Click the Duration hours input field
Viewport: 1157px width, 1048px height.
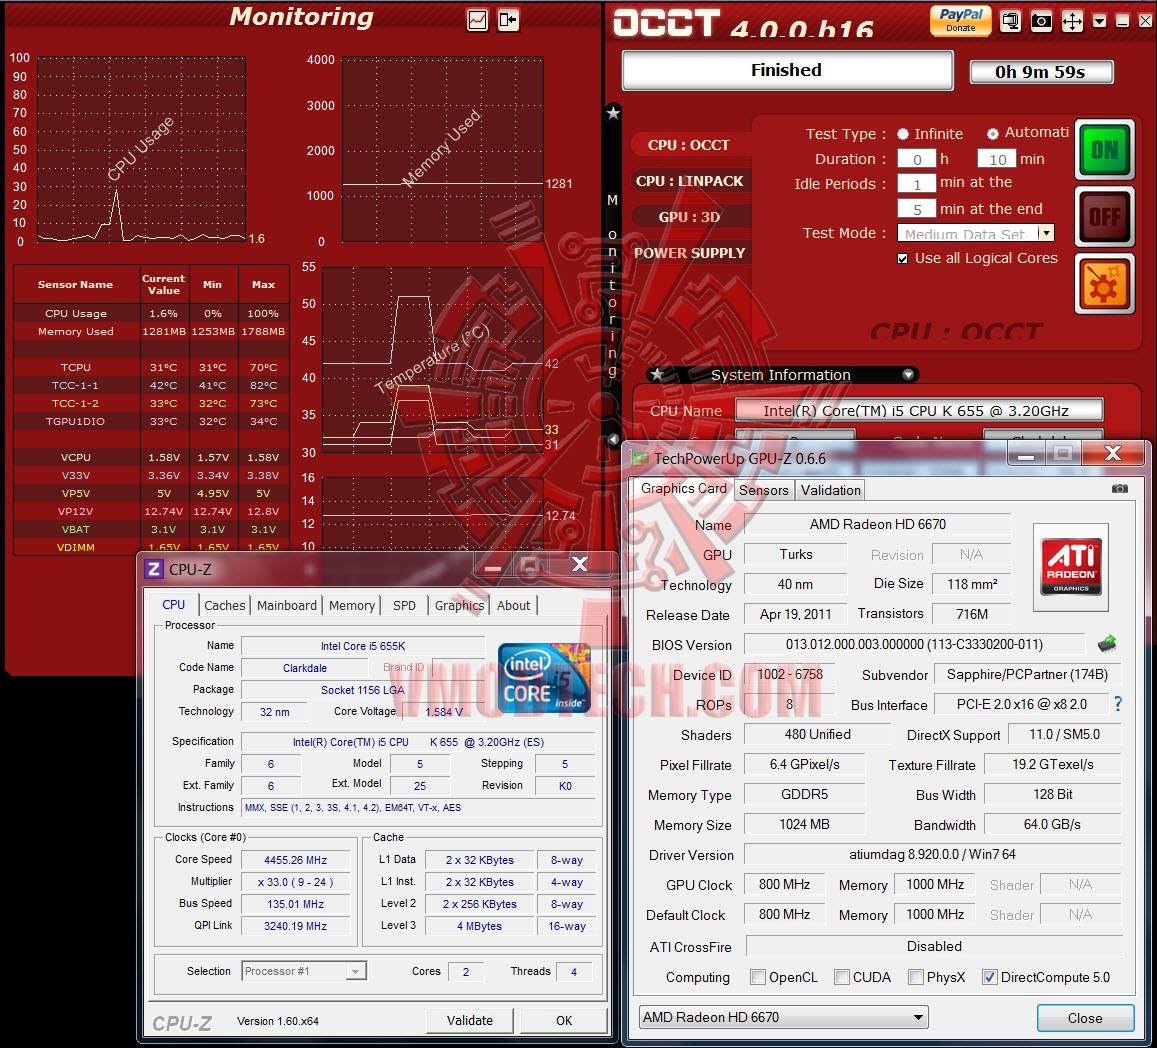[x=916, y=159]
